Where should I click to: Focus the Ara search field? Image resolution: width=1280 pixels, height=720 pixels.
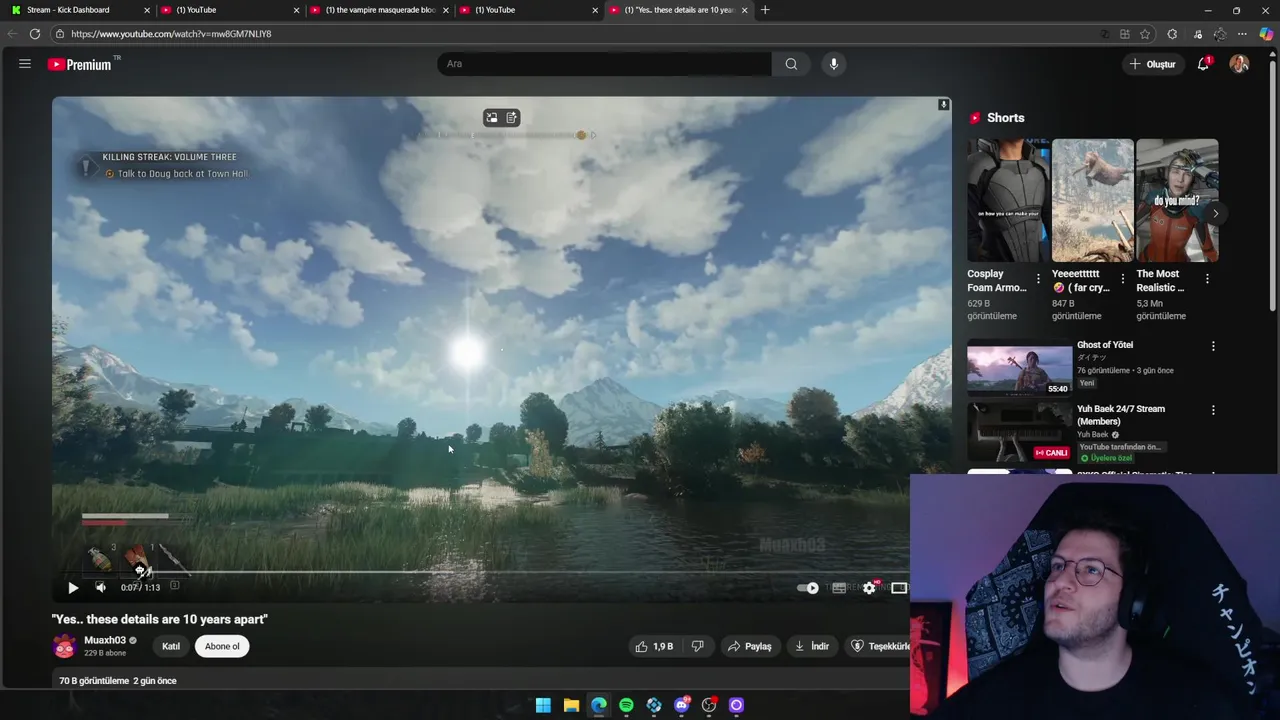[604, 64]
